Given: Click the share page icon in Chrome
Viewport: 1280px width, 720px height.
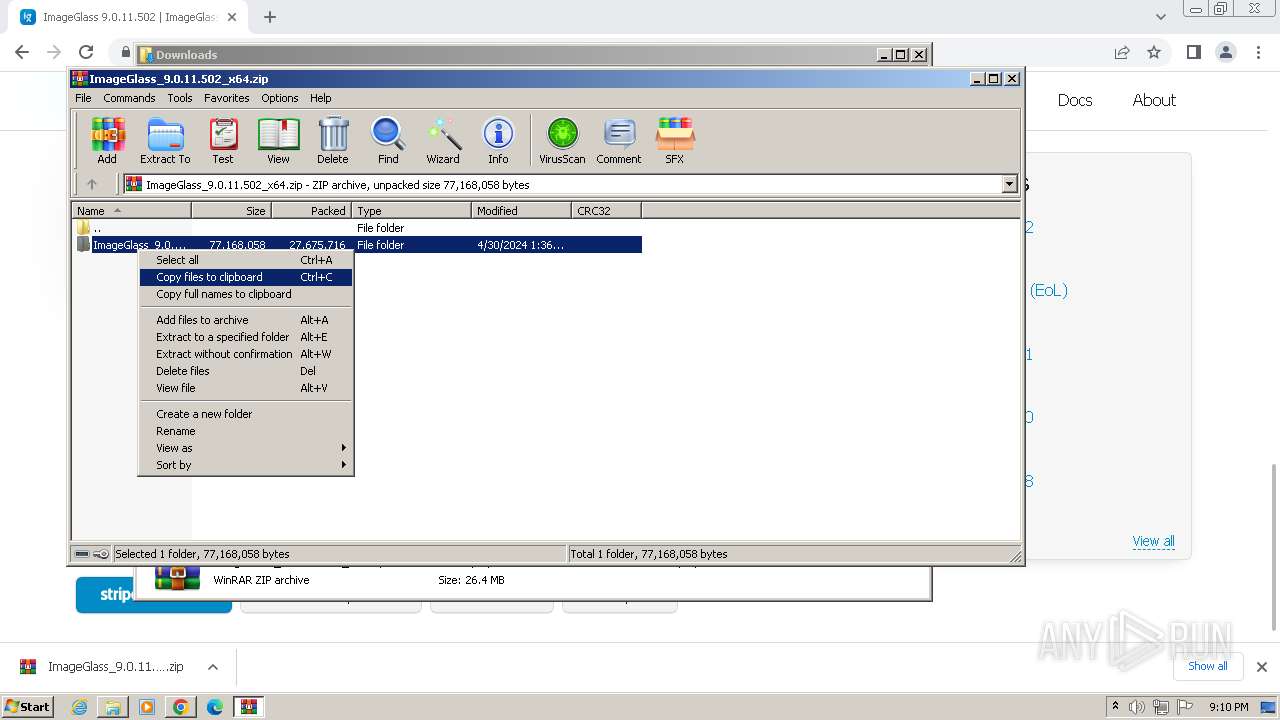Looking at the screenshot, I should [x=1122, y=53].
